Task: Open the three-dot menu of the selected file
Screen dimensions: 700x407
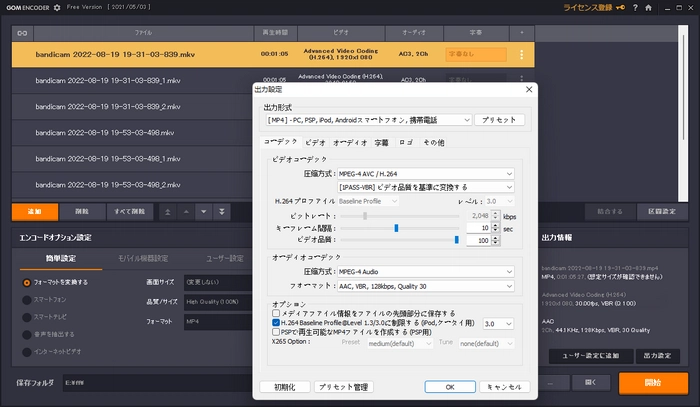Action: pyautogui.click(x=521, y=55)
